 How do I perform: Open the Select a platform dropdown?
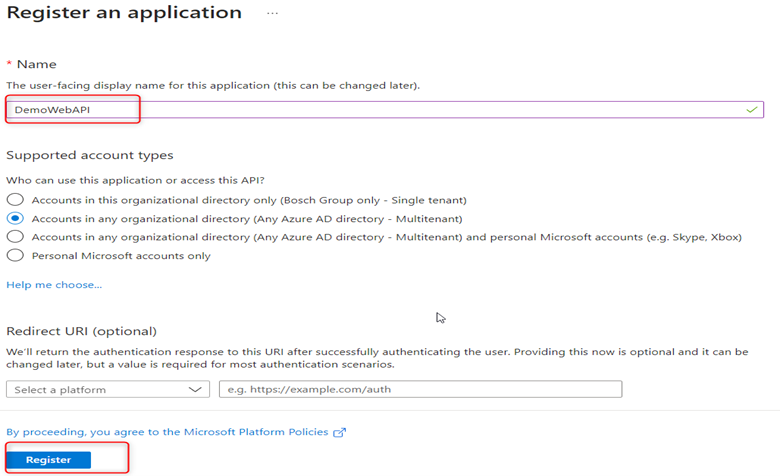[108, 389]
